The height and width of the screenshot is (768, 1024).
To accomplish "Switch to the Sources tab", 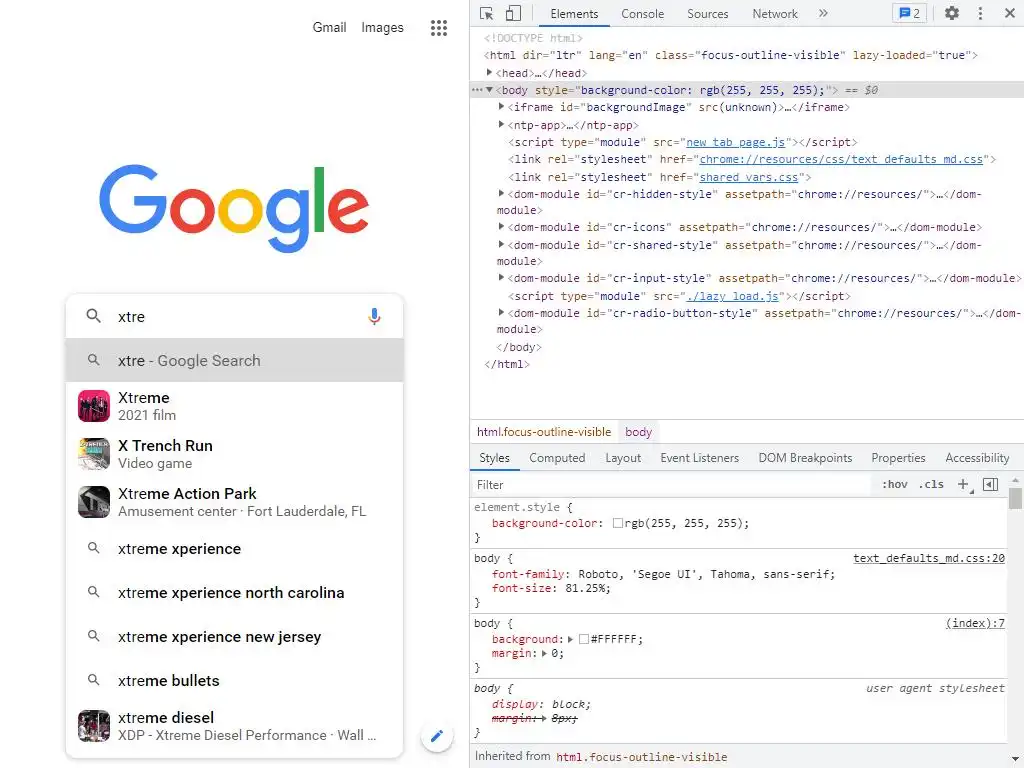I will 707,14.
